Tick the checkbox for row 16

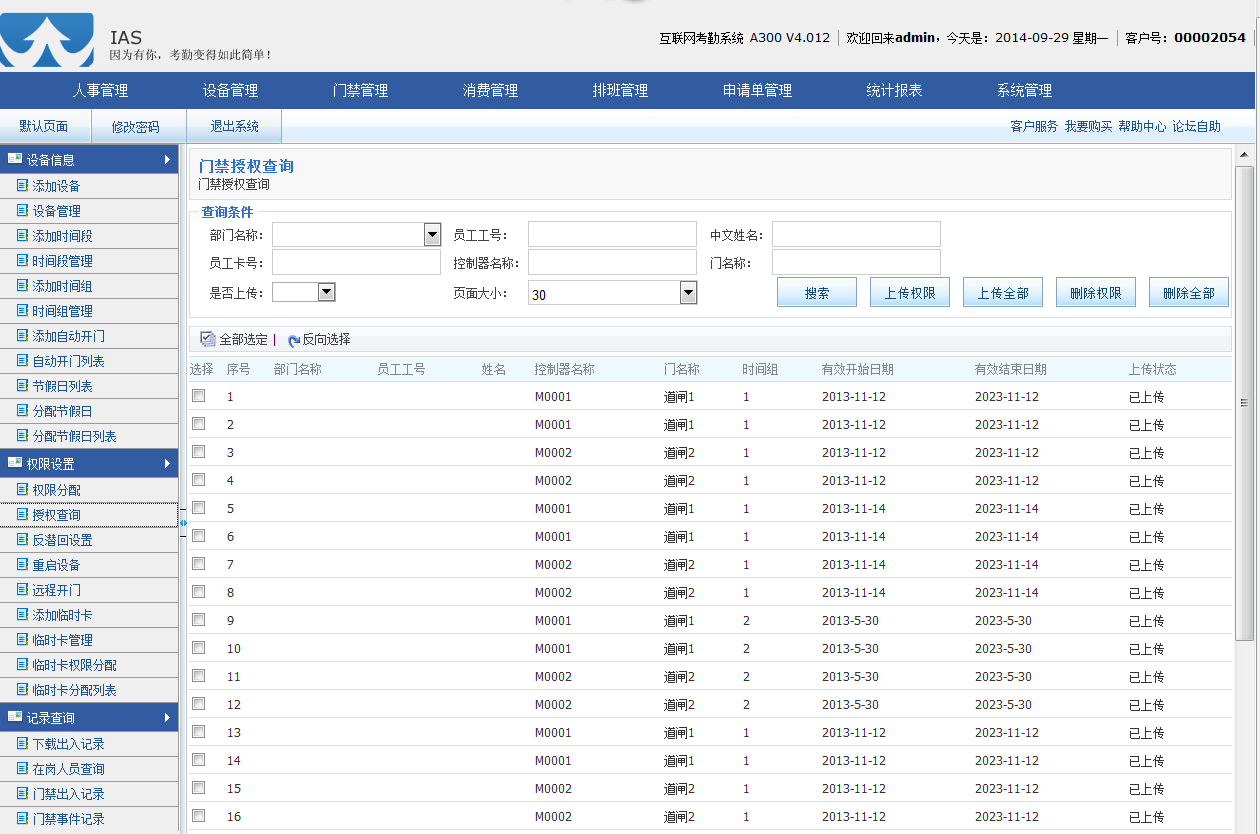(x=198, y=815)
